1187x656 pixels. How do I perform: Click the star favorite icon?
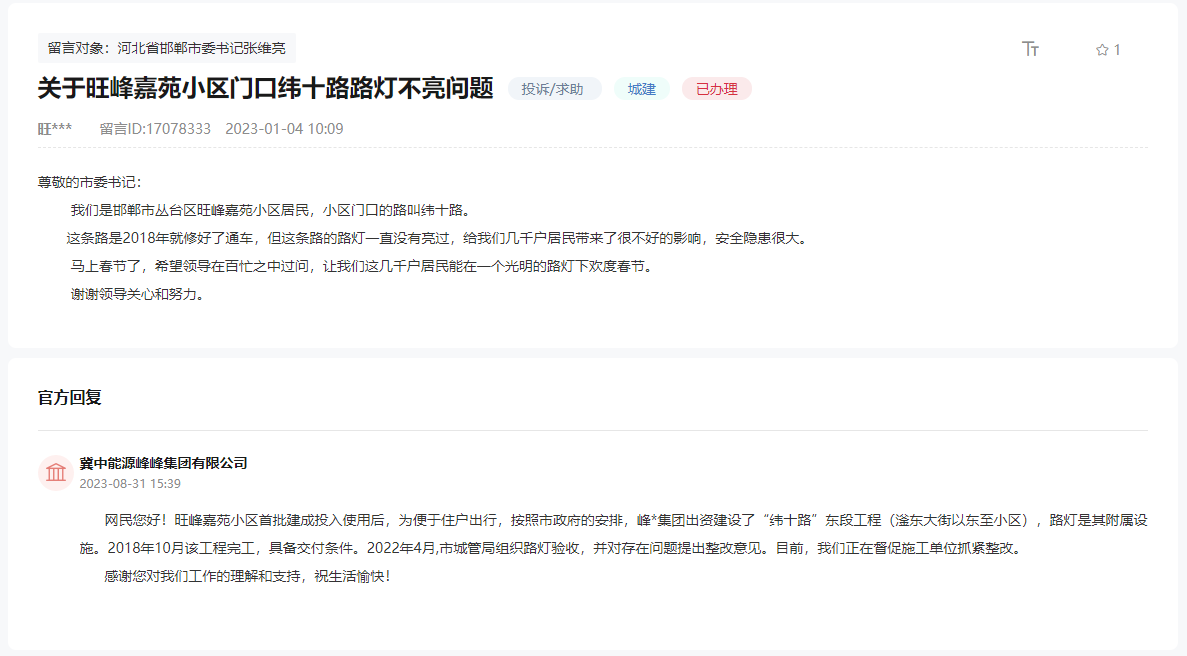point(1101,50)
